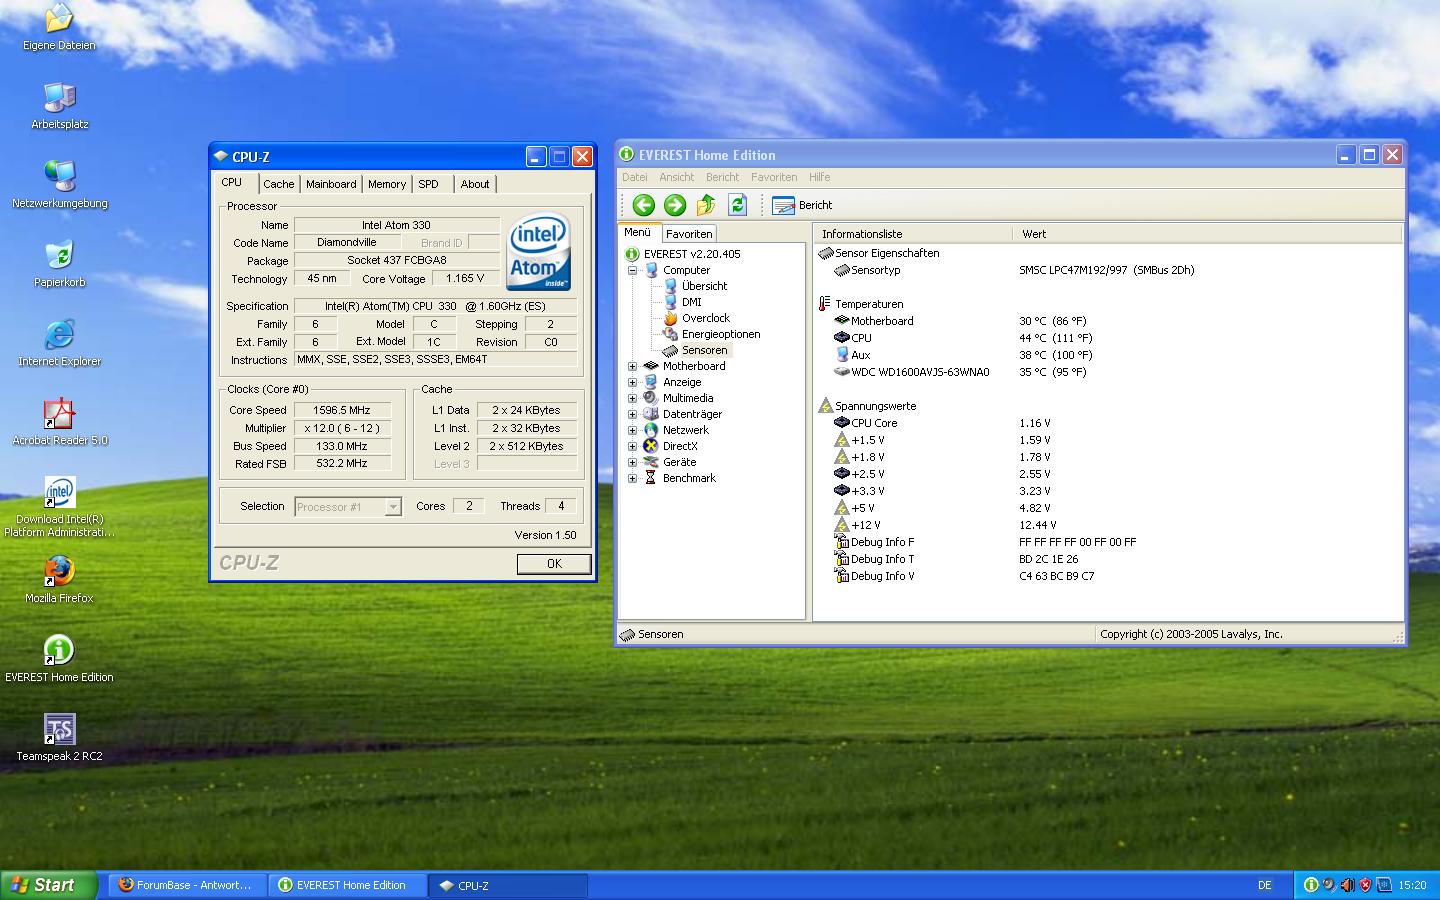Click the Core Speed value field in CPU-Z
The height and width of the screenshot is (900, 1440).
(342, 410)
